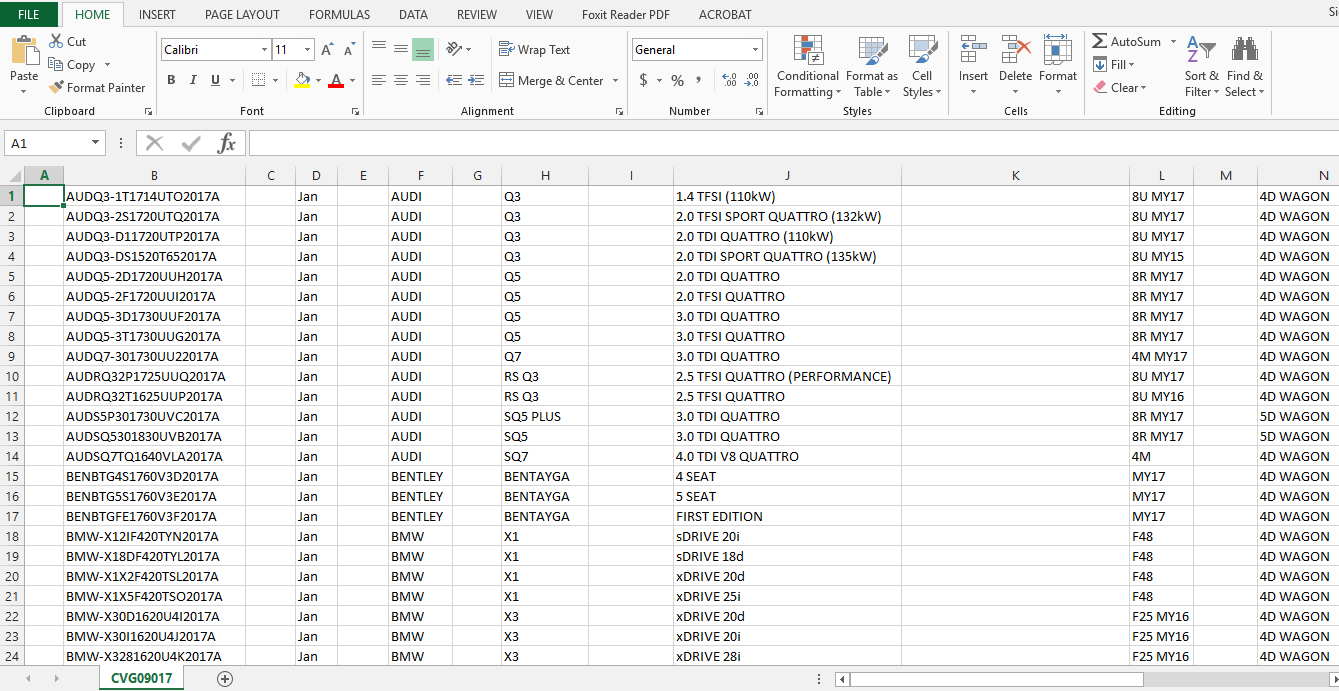Apply bold formatting
1339x691 pixels.
click(170, 80)
